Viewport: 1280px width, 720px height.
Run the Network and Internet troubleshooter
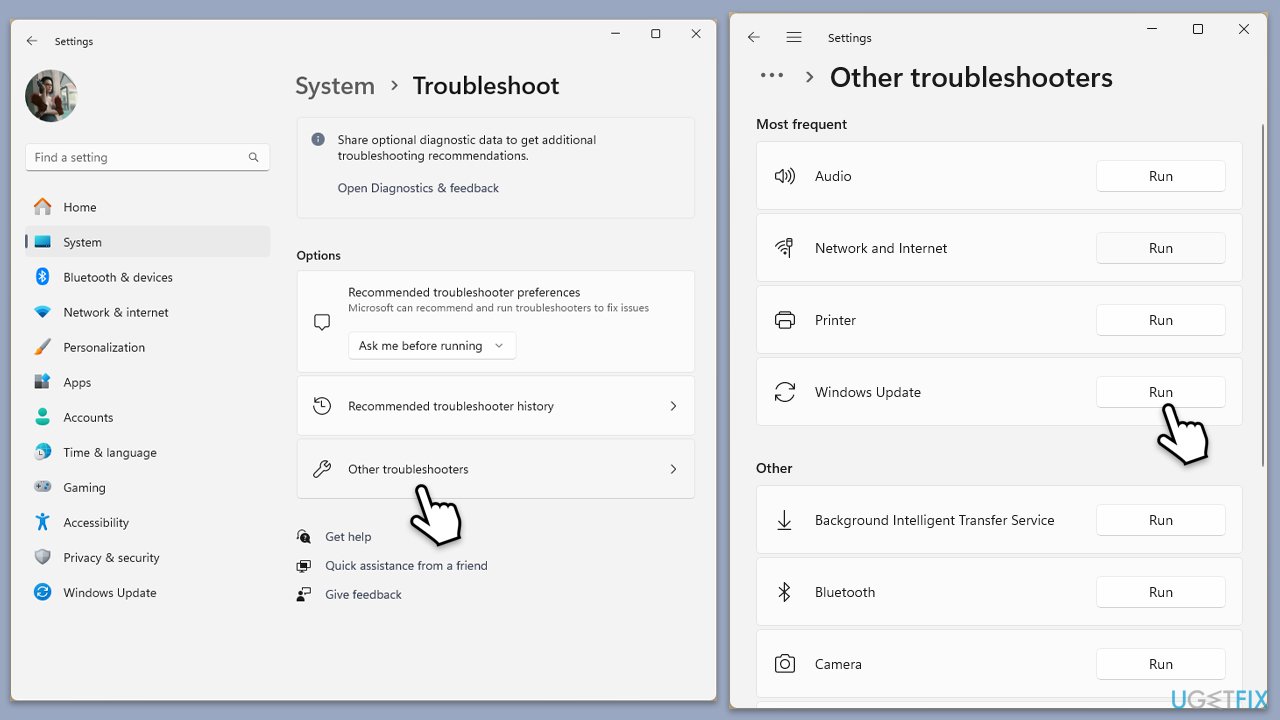[x=1161, y=248]
